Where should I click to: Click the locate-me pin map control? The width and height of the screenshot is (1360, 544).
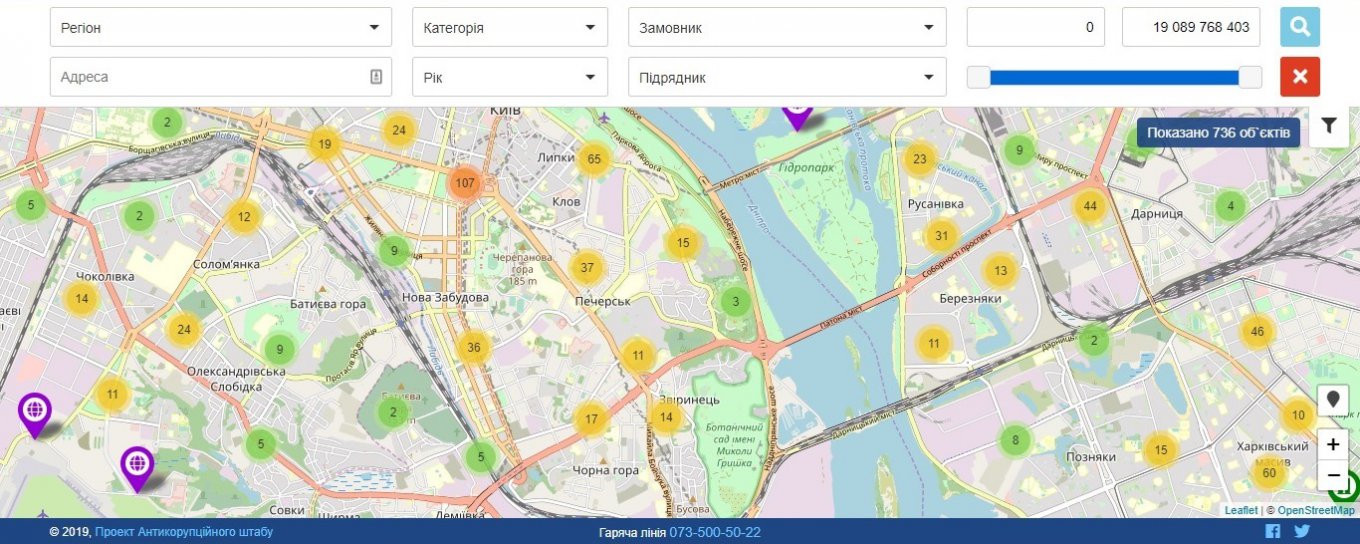coord(1333,400)
